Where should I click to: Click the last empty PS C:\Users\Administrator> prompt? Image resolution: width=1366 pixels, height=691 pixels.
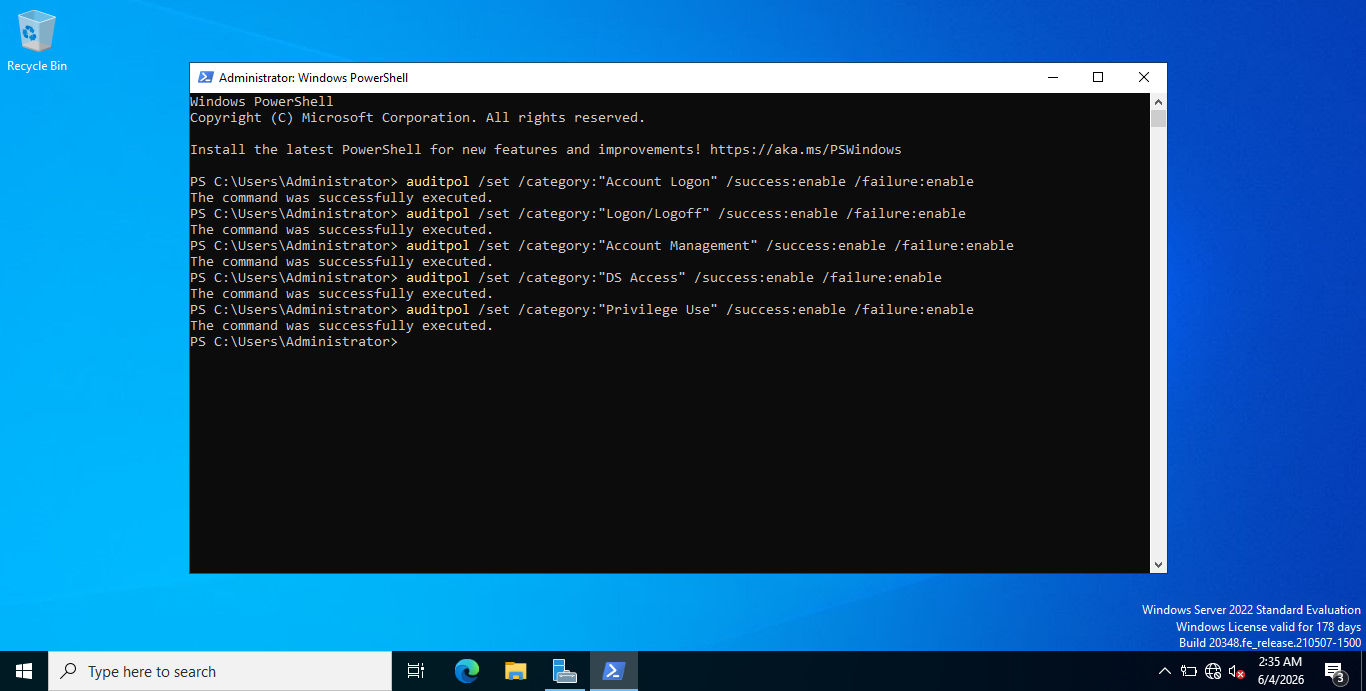click(294, 342)
